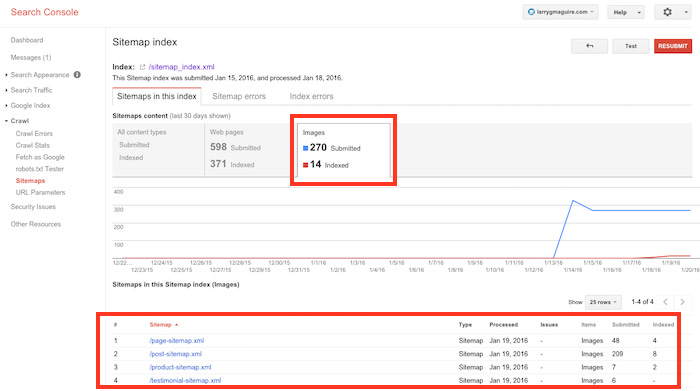Click the Sitemap column sort arrow

click(177, 325)
